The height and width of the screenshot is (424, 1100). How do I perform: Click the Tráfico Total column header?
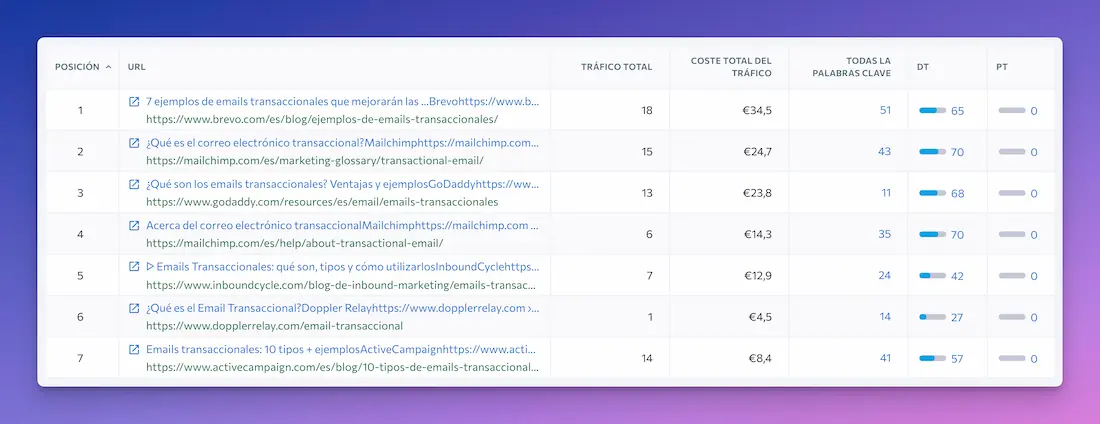coord(616,67)
